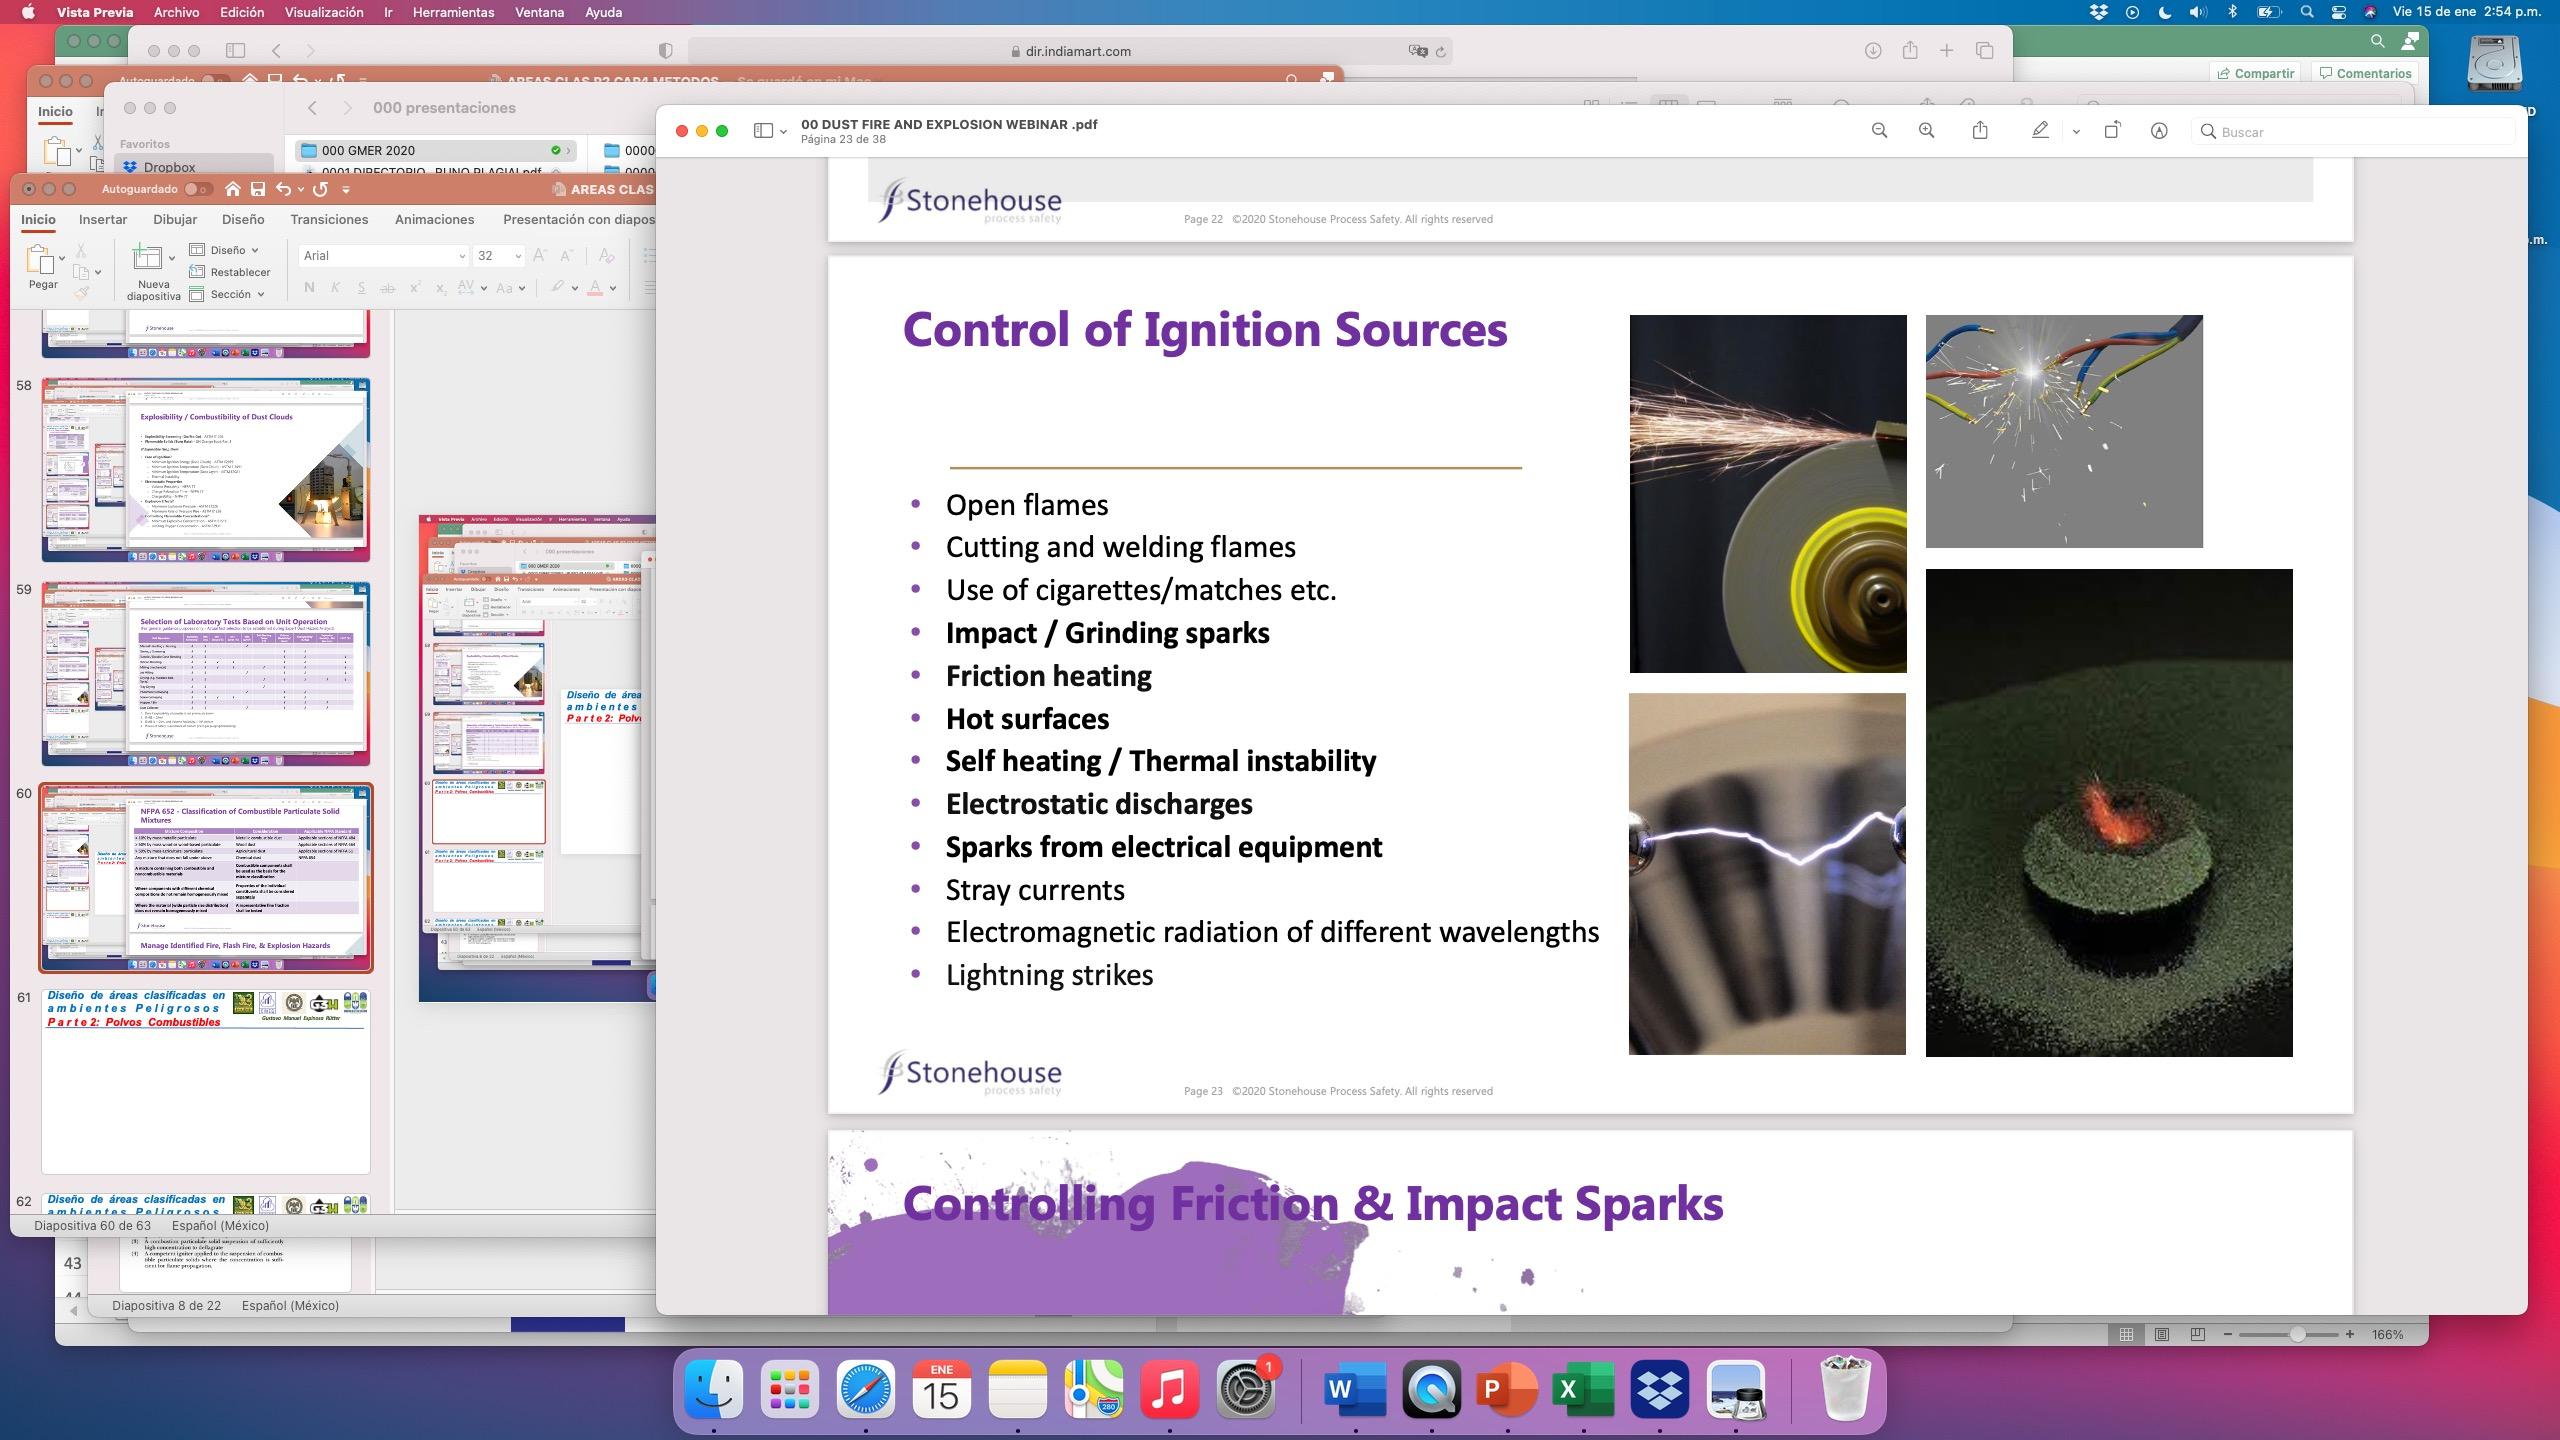Select the highlight pen tool

(x=2040, y=131)
